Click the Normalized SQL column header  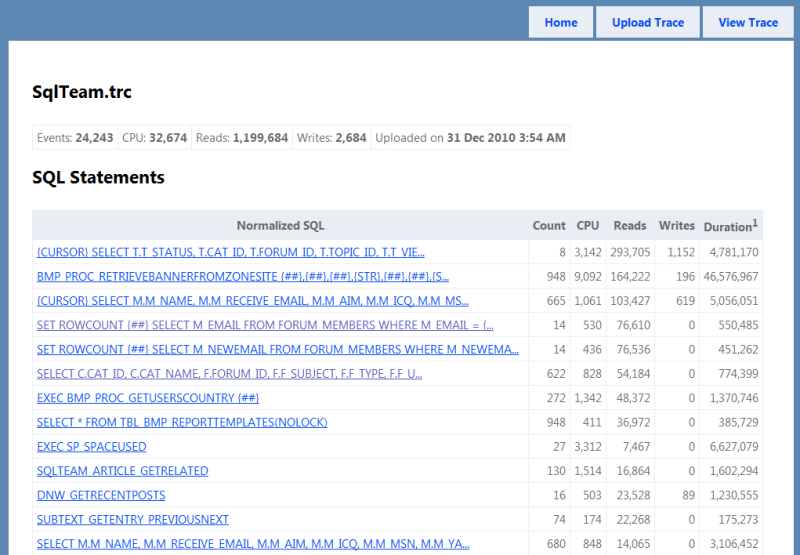coord(281,225)
